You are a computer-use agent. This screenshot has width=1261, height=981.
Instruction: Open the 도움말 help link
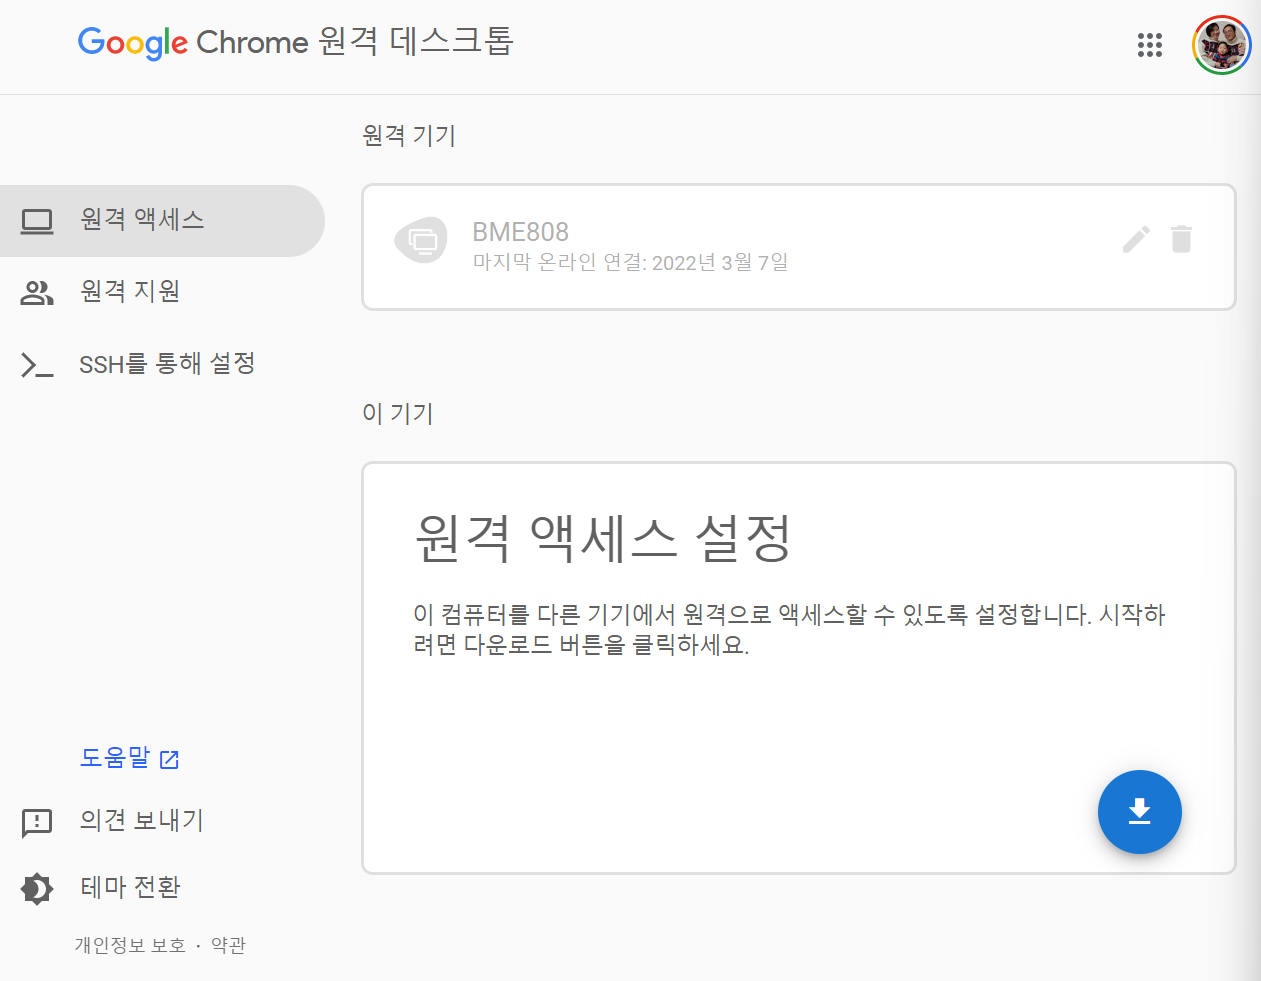(x=115, y=758)
